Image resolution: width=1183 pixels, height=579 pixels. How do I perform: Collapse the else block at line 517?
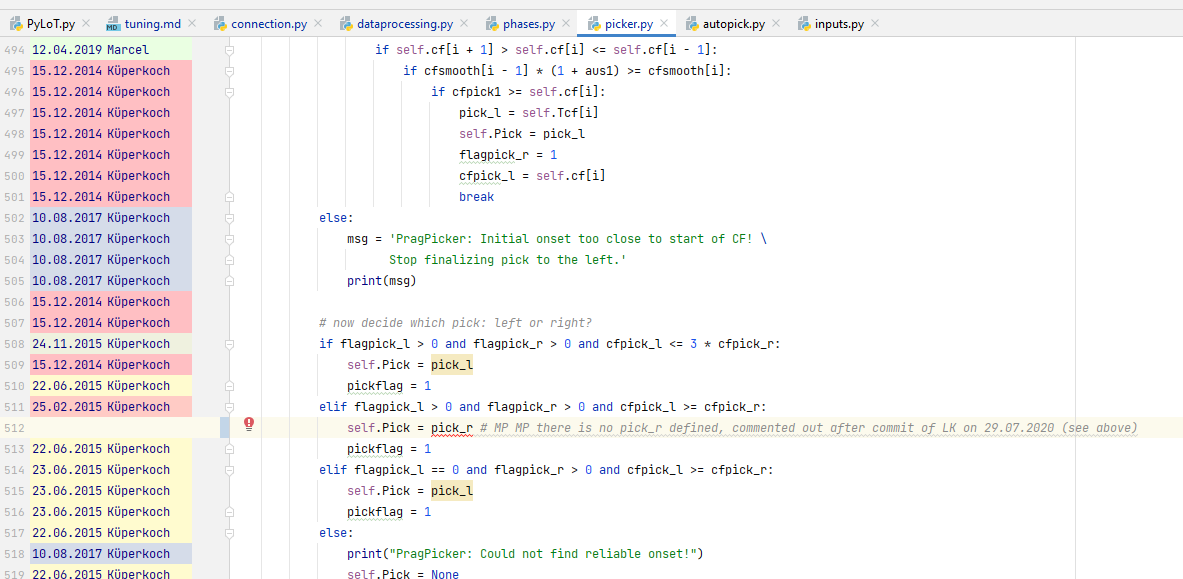click(229, 533)
